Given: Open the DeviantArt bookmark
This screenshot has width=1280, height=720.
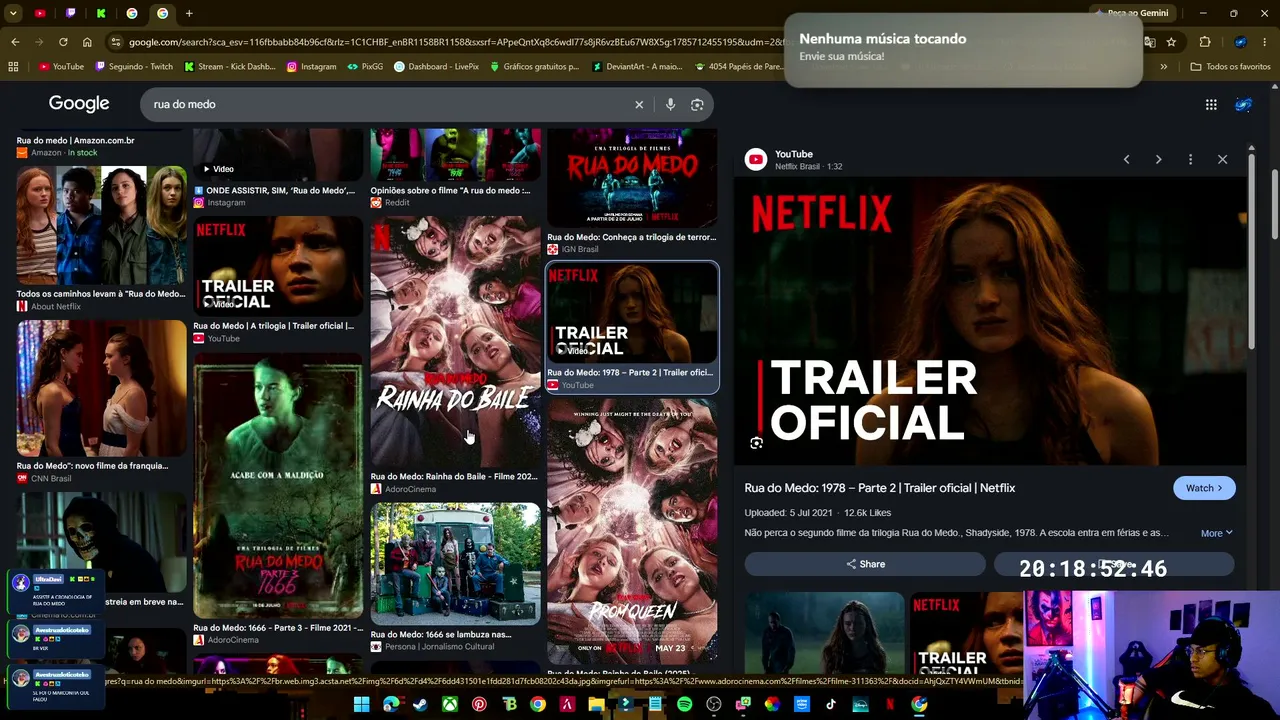Looking at the screenshot, I should coord(637,67).
